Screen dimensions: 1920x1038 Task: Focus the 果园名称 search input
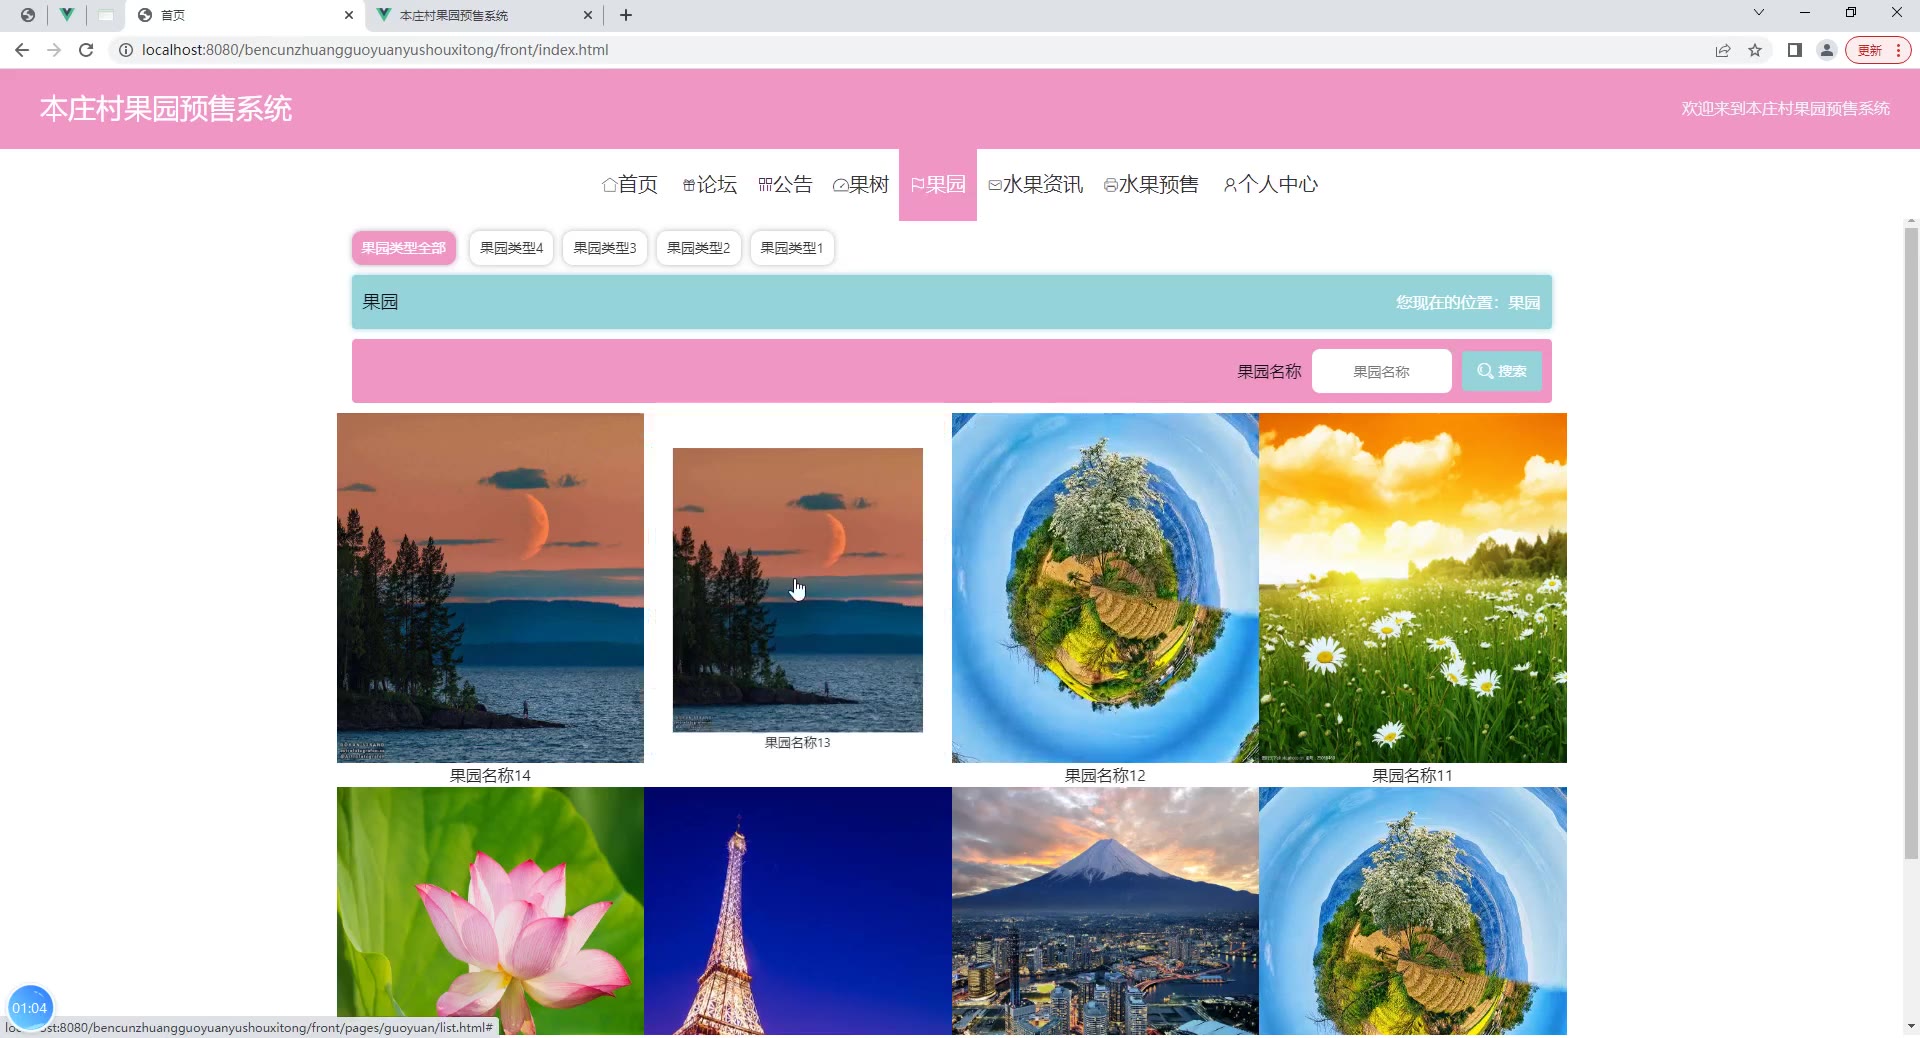(x=1381, y=371)
